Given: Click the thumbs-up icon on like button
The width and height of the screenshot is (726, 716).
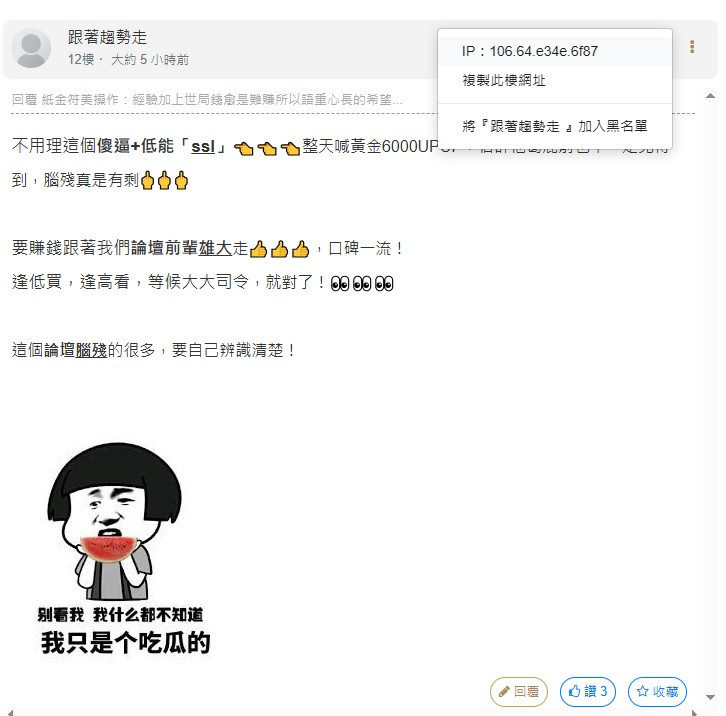Looking at the screenshot, I should pyautogui.click(x=575, y=691).
